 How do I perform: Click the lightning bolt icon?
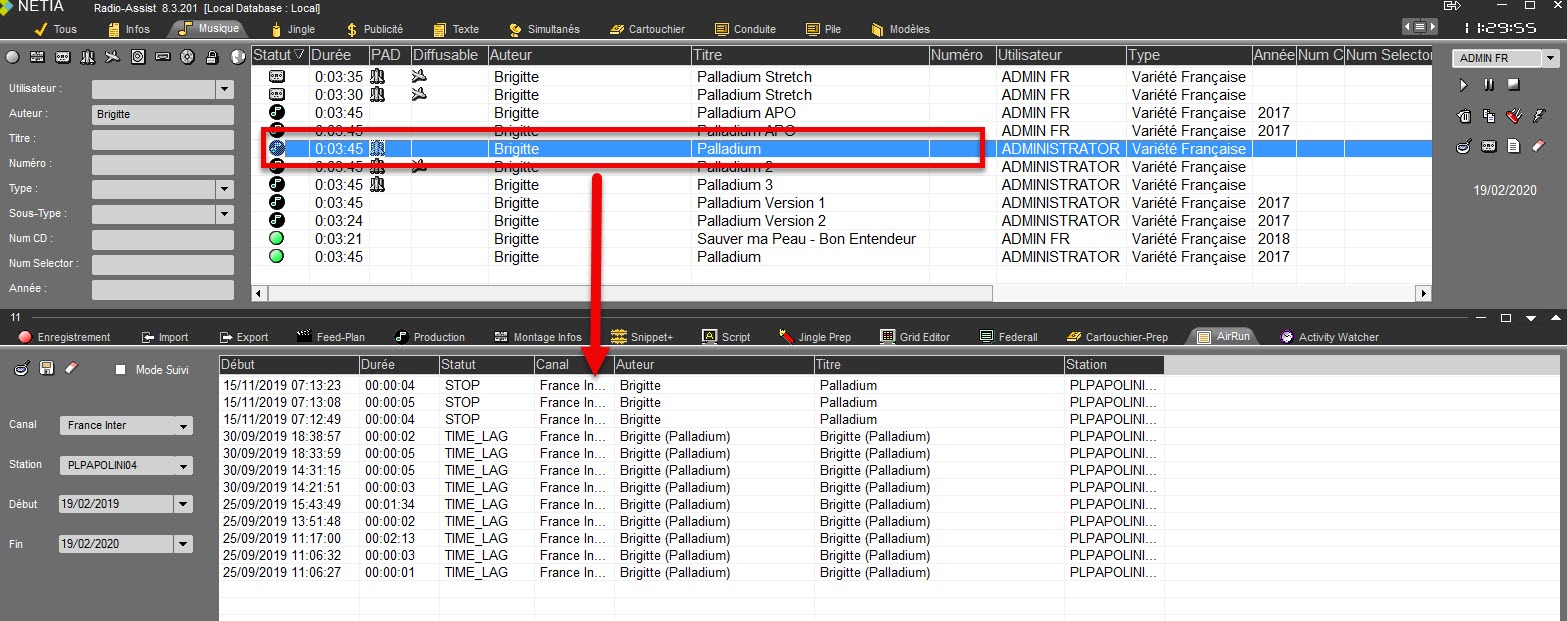(x=1539, y=116)
